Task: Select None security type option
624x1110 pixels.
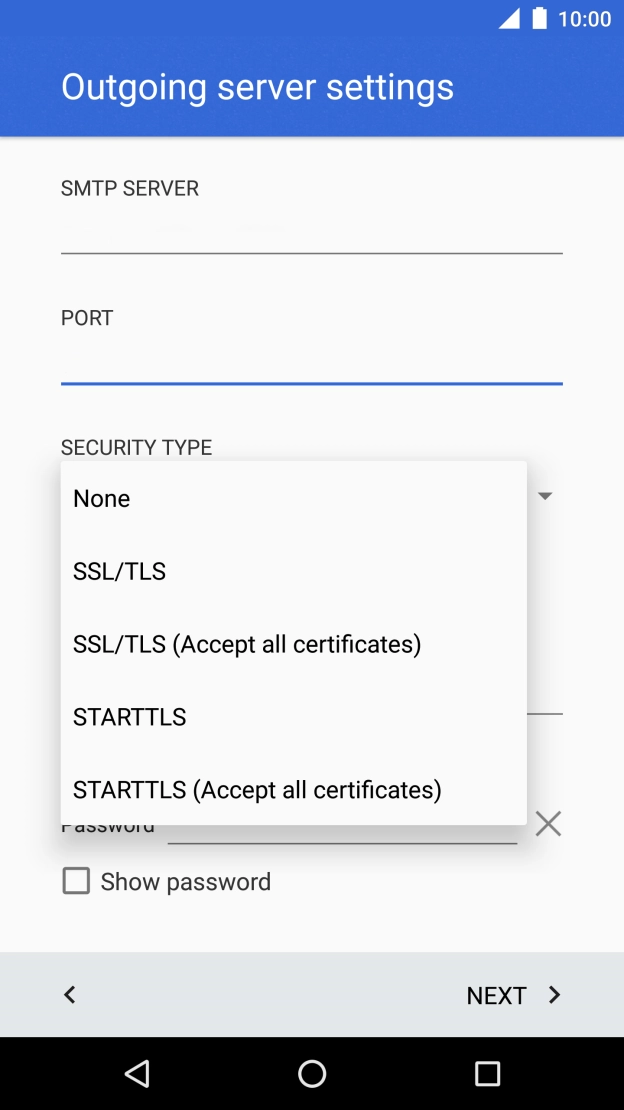Action: pos(102,498)
